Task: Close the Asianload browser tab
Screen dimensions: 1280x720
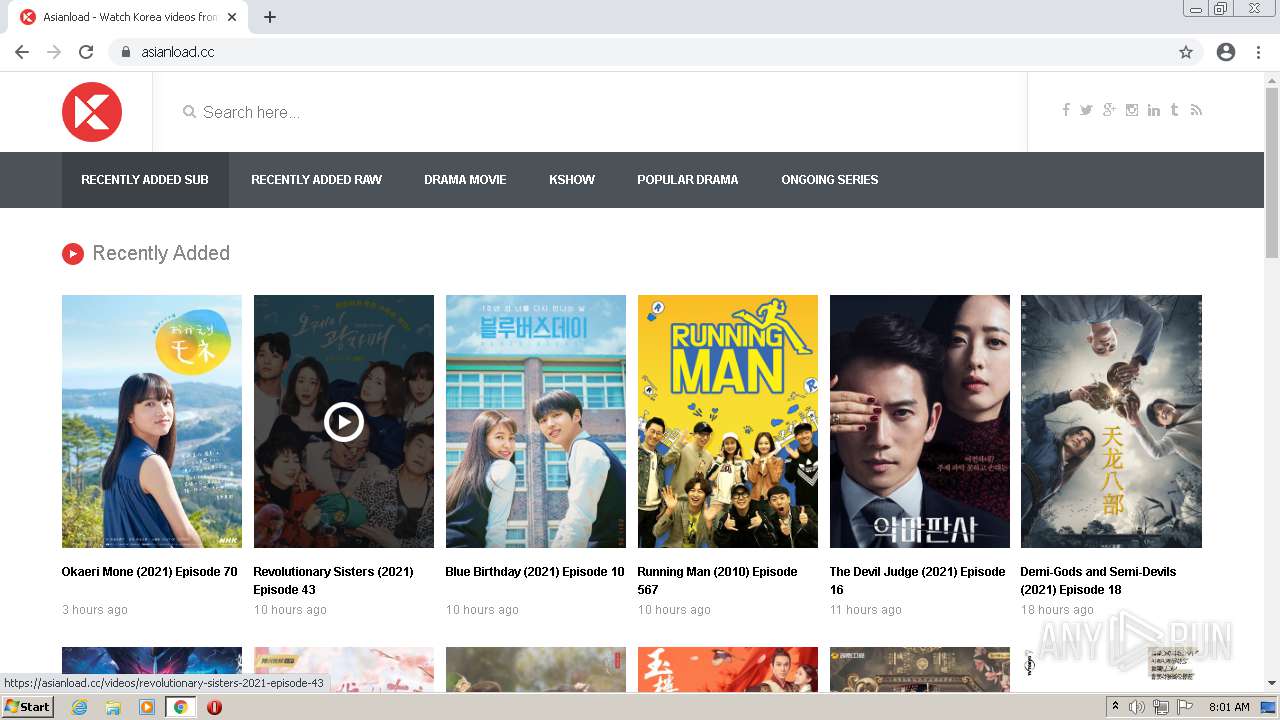Action: click(x=232, y=17)
